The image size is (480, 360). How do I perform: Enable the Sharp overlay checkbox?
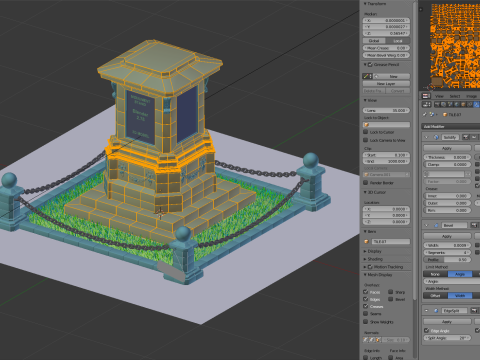pyautogui.click(x=391, y=292)
